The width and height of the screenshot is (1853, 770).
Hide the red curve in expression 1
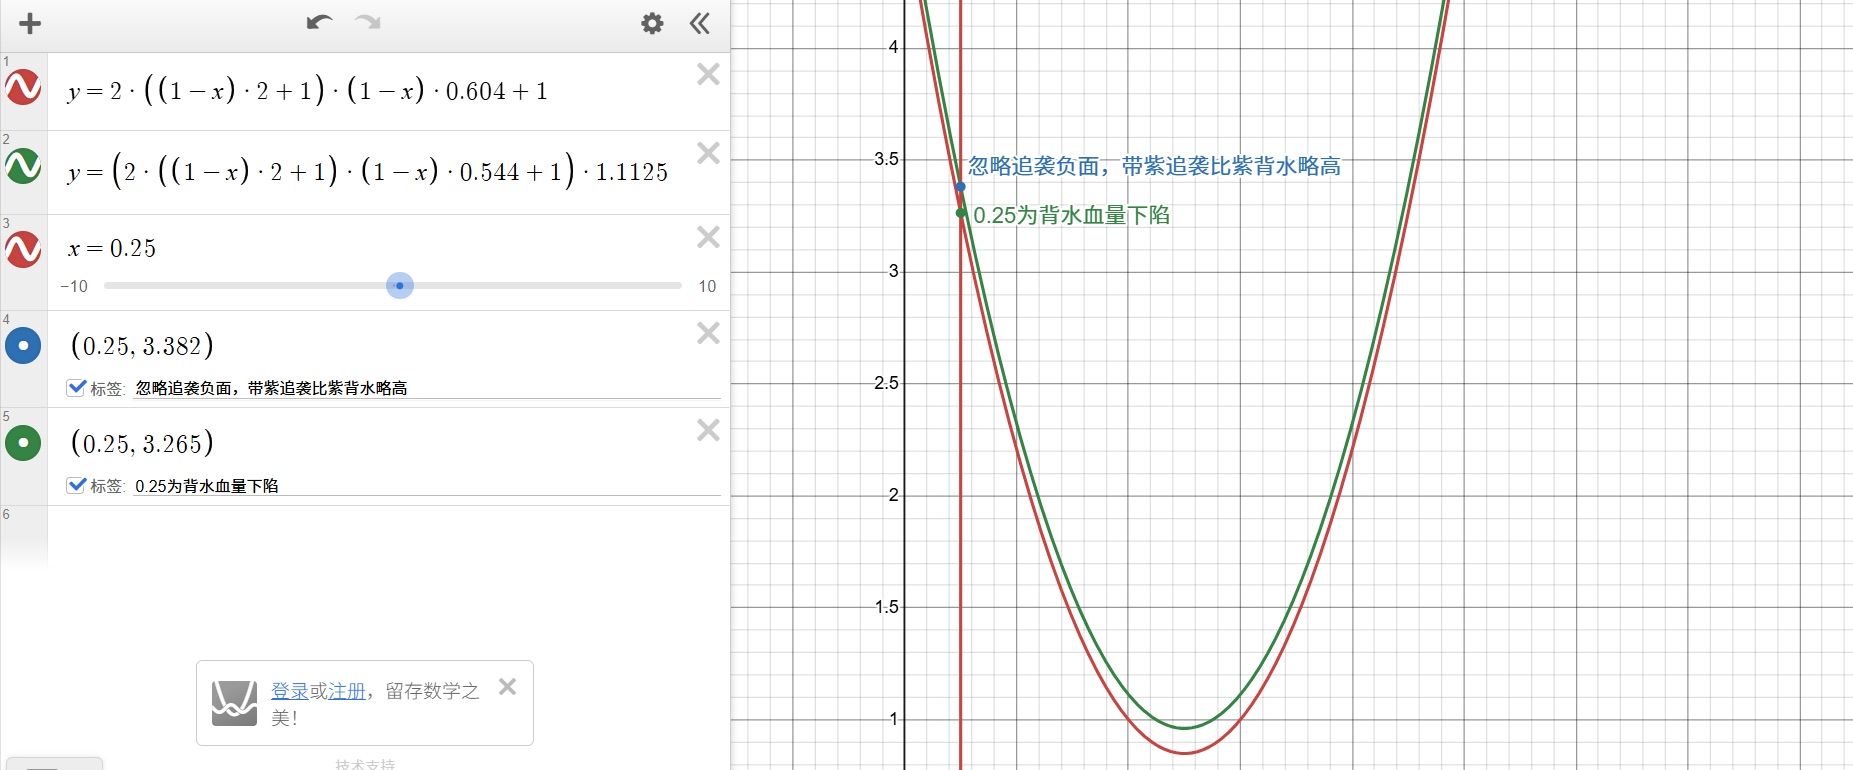23,88
